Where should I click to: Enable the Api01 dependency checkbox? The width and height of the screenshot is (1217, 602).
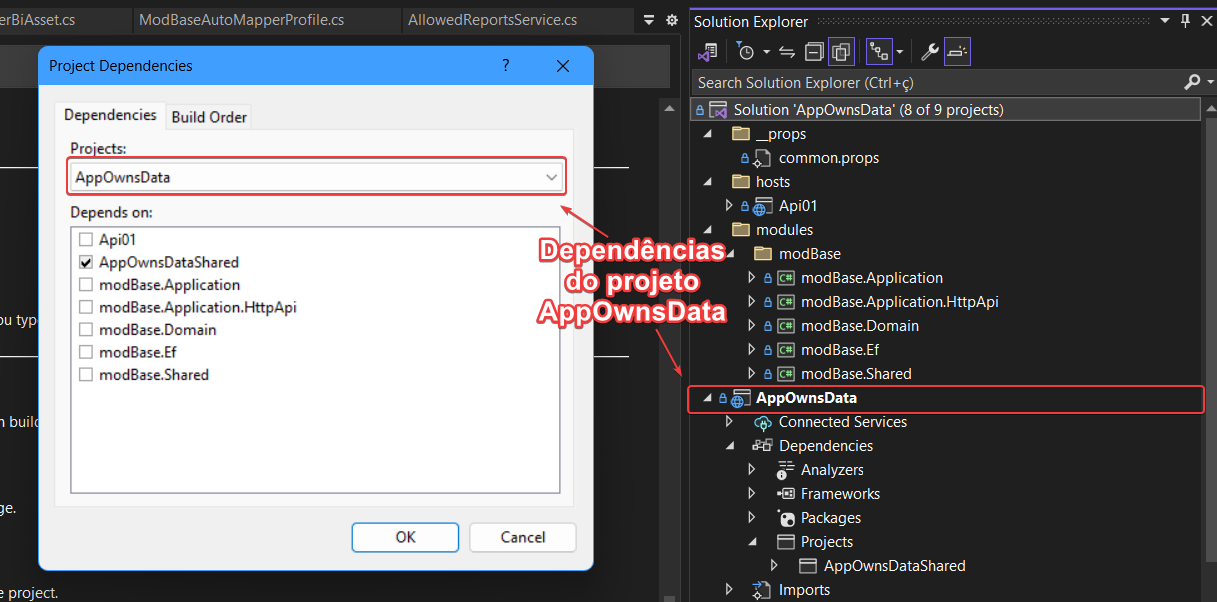86,239
